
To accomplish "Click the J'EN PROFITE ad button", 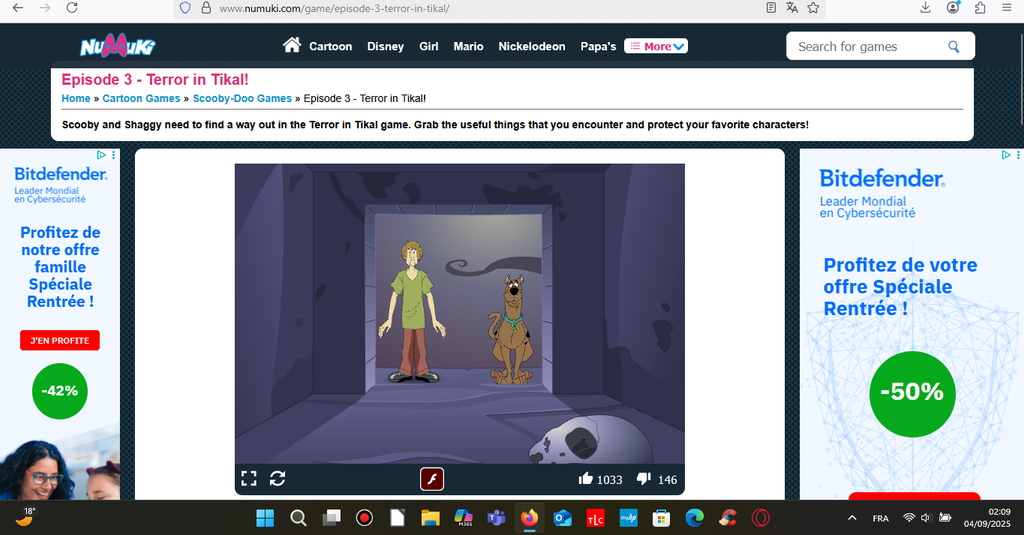I will (60, 341).
